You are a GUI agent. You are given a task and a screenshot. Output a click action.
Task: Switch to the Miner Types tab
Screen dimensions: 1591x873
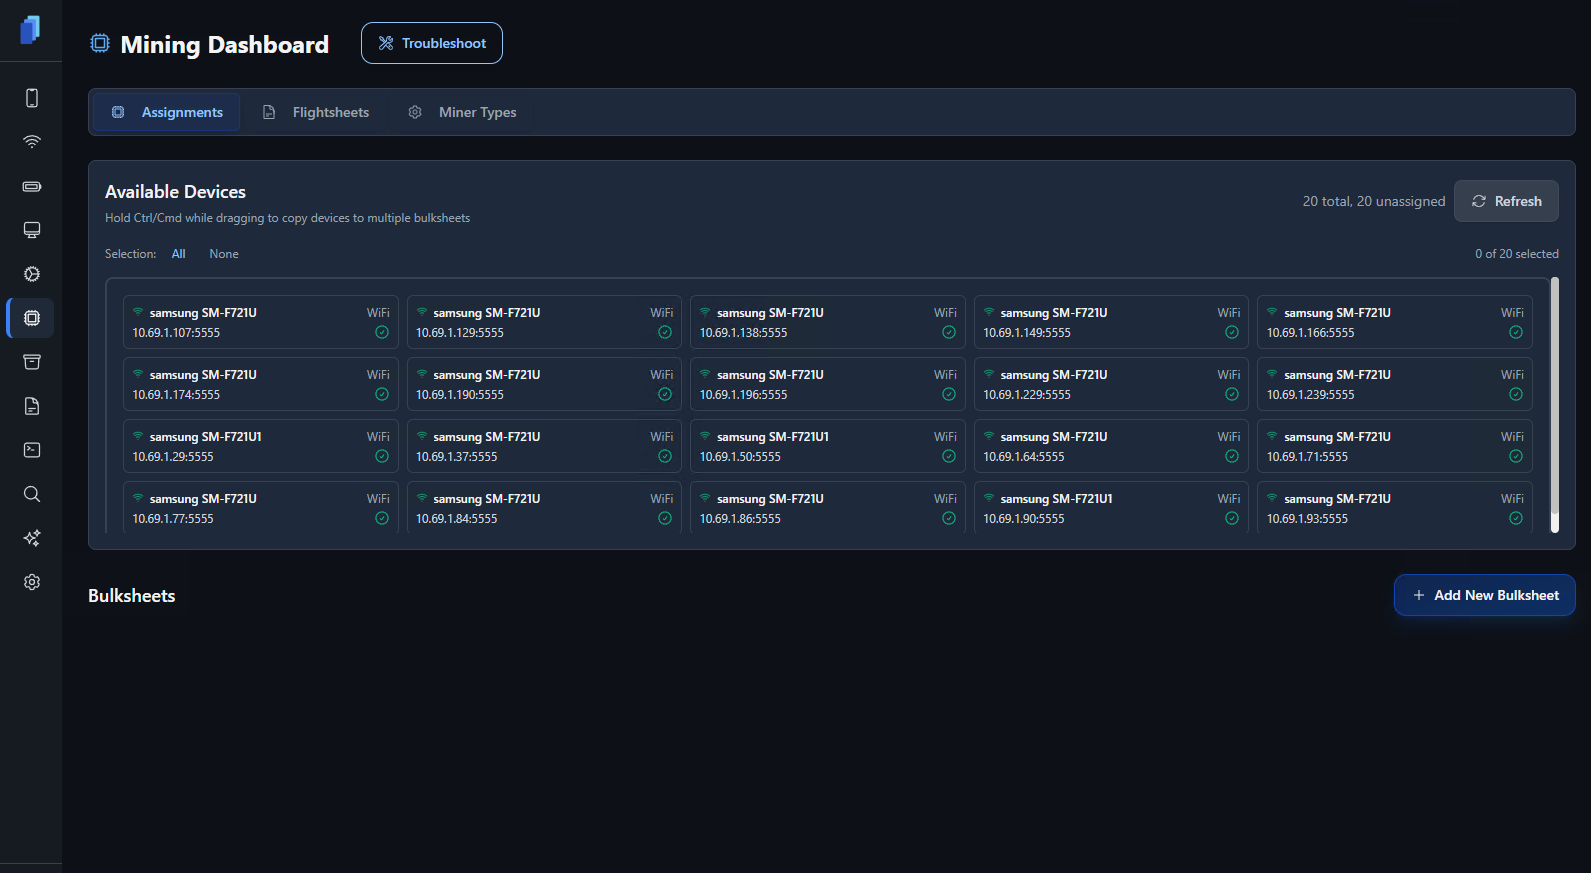[462, 112]
